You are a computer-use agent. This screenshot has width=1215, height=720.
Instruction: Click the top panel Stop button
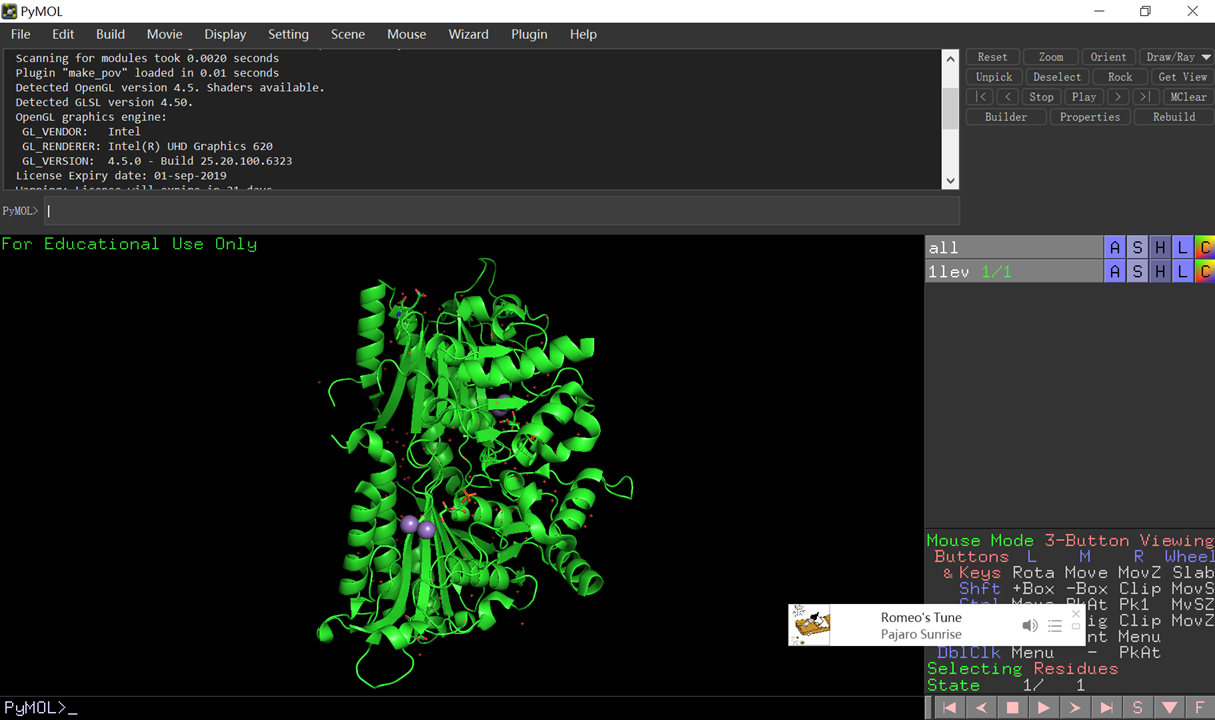[1042, 97]
